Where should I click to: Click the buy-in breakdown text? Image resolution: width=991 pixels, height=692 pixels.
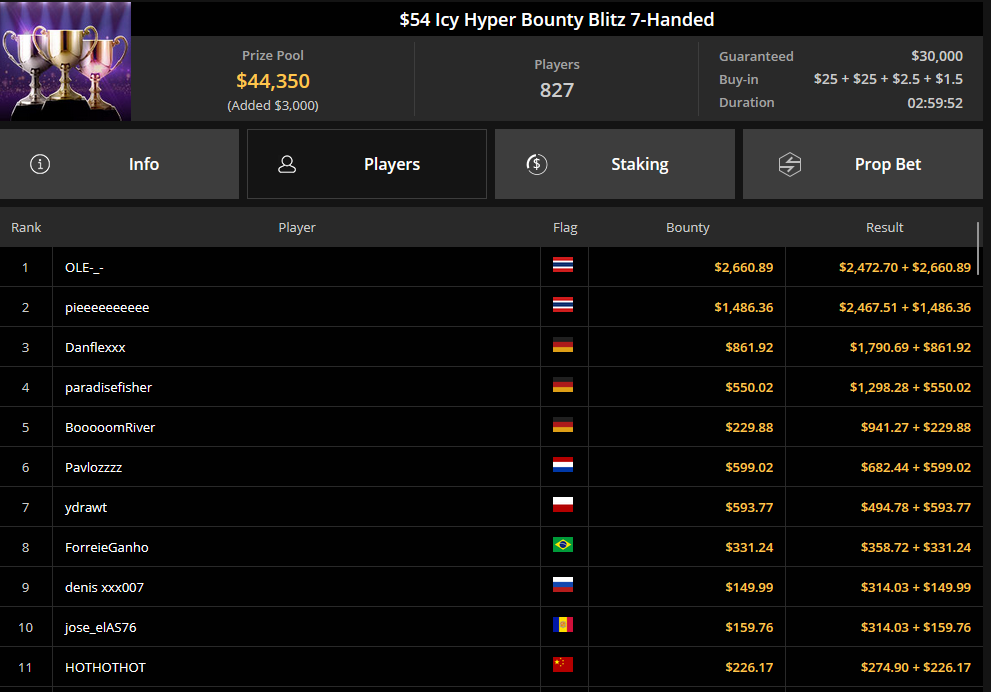coord(888,79)
